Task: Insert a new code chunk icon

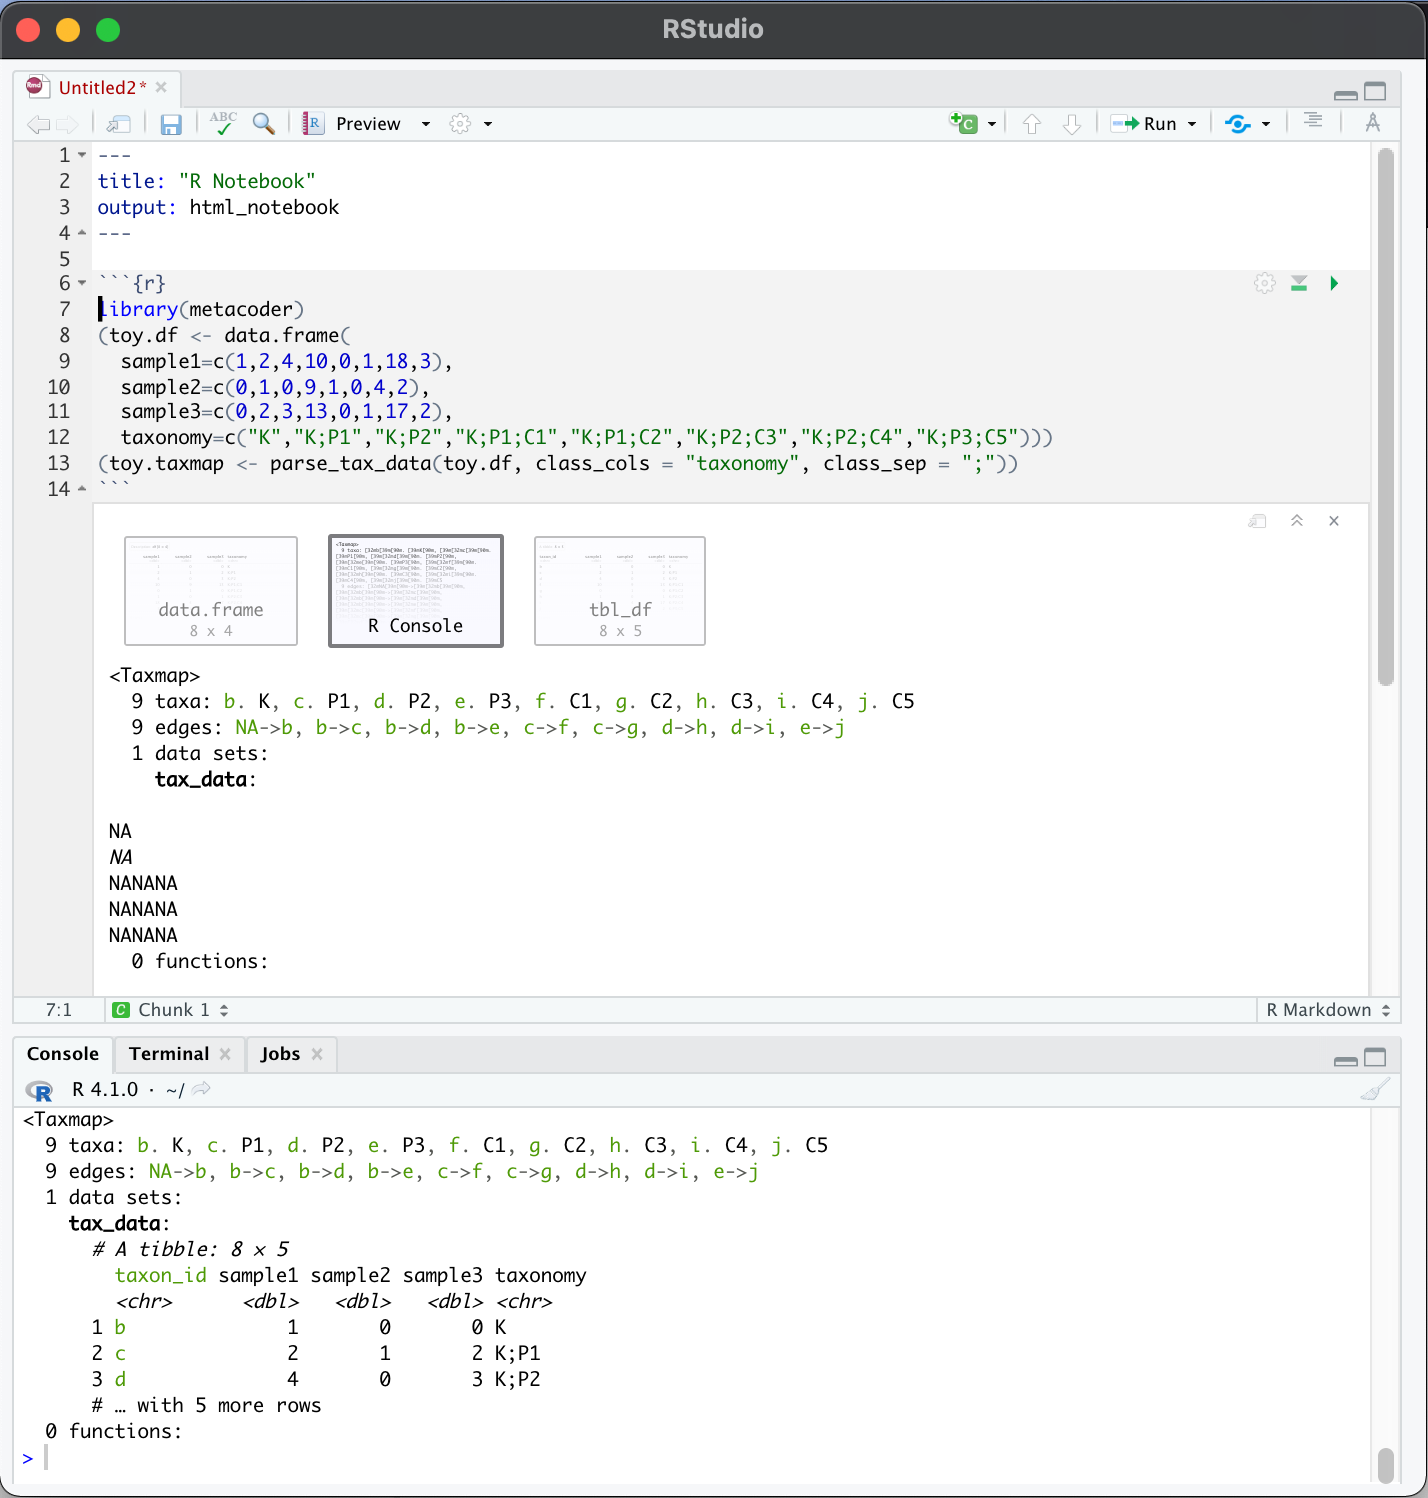Action: (x=963, y=123)
